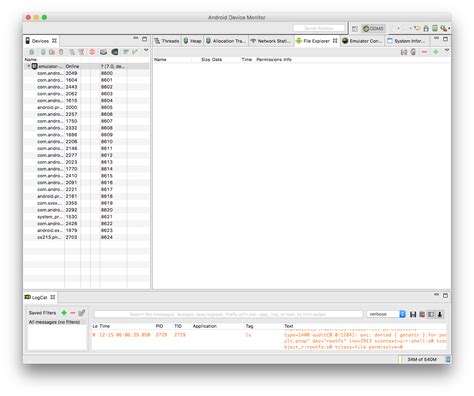Select the LogCat tab

point(40,297)
